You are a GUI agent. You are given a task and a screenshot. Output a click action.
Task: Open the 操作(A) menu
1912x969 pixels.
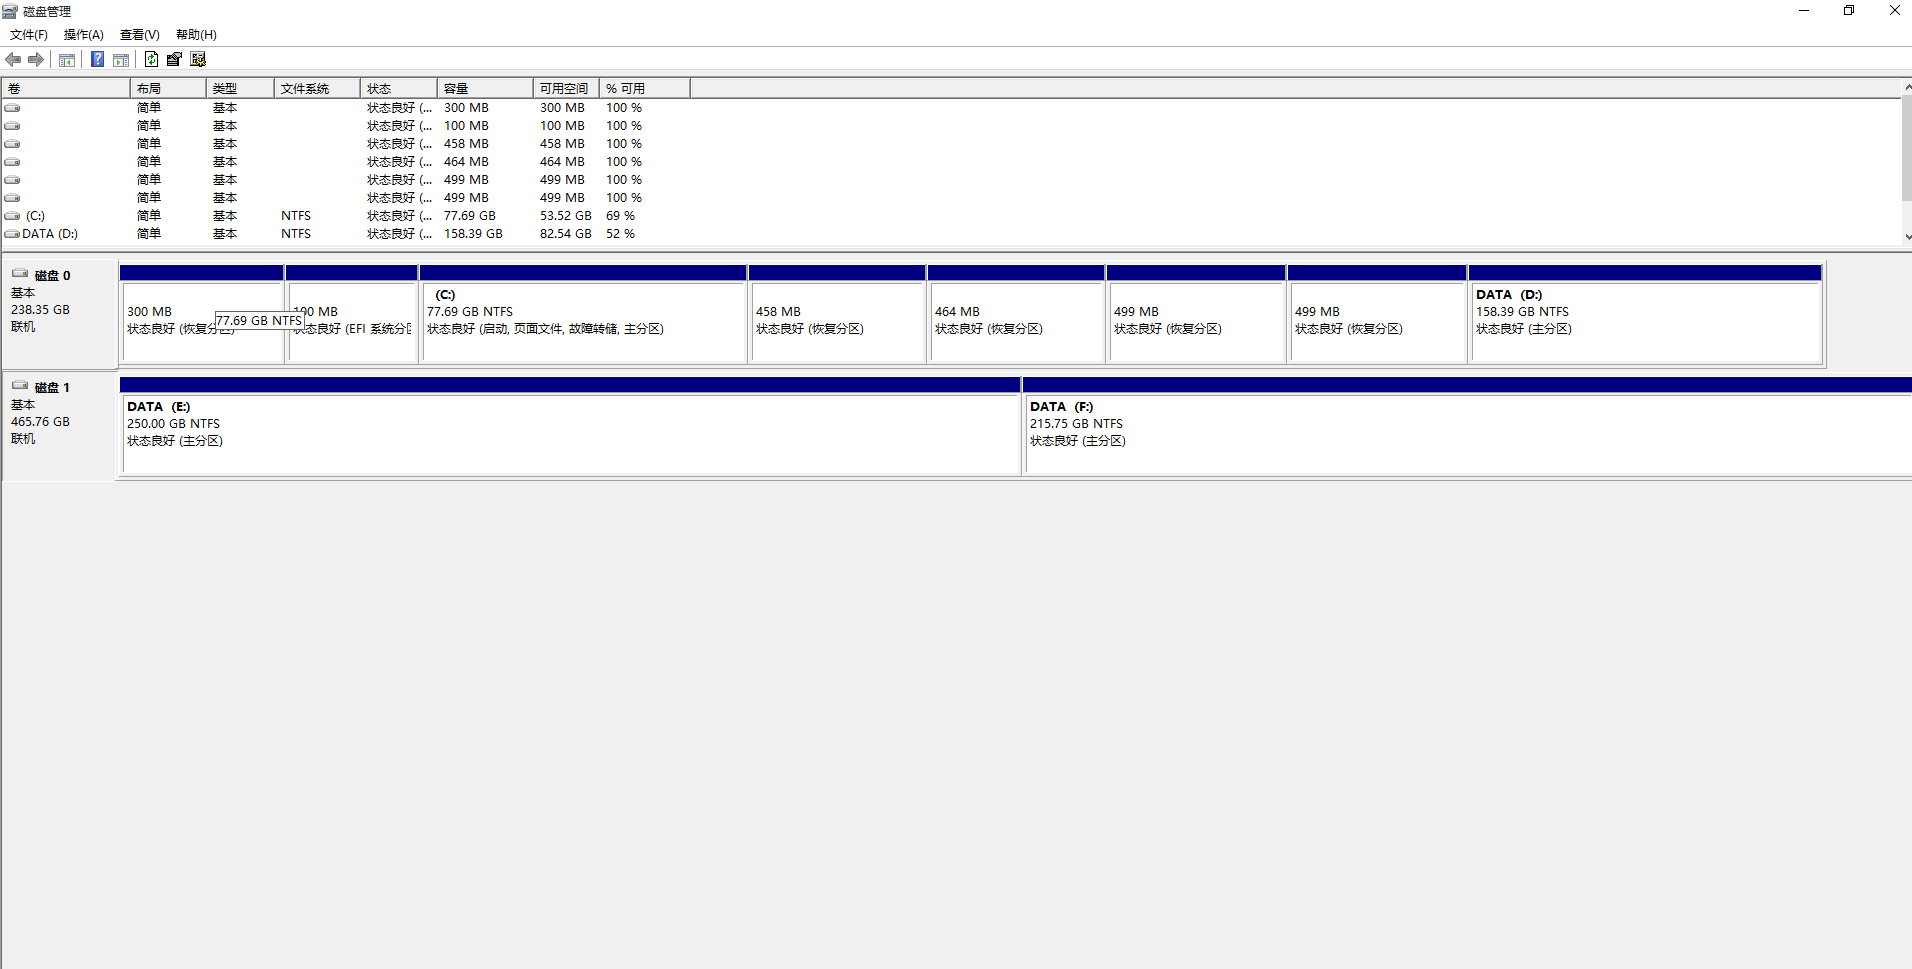point(84,35)
